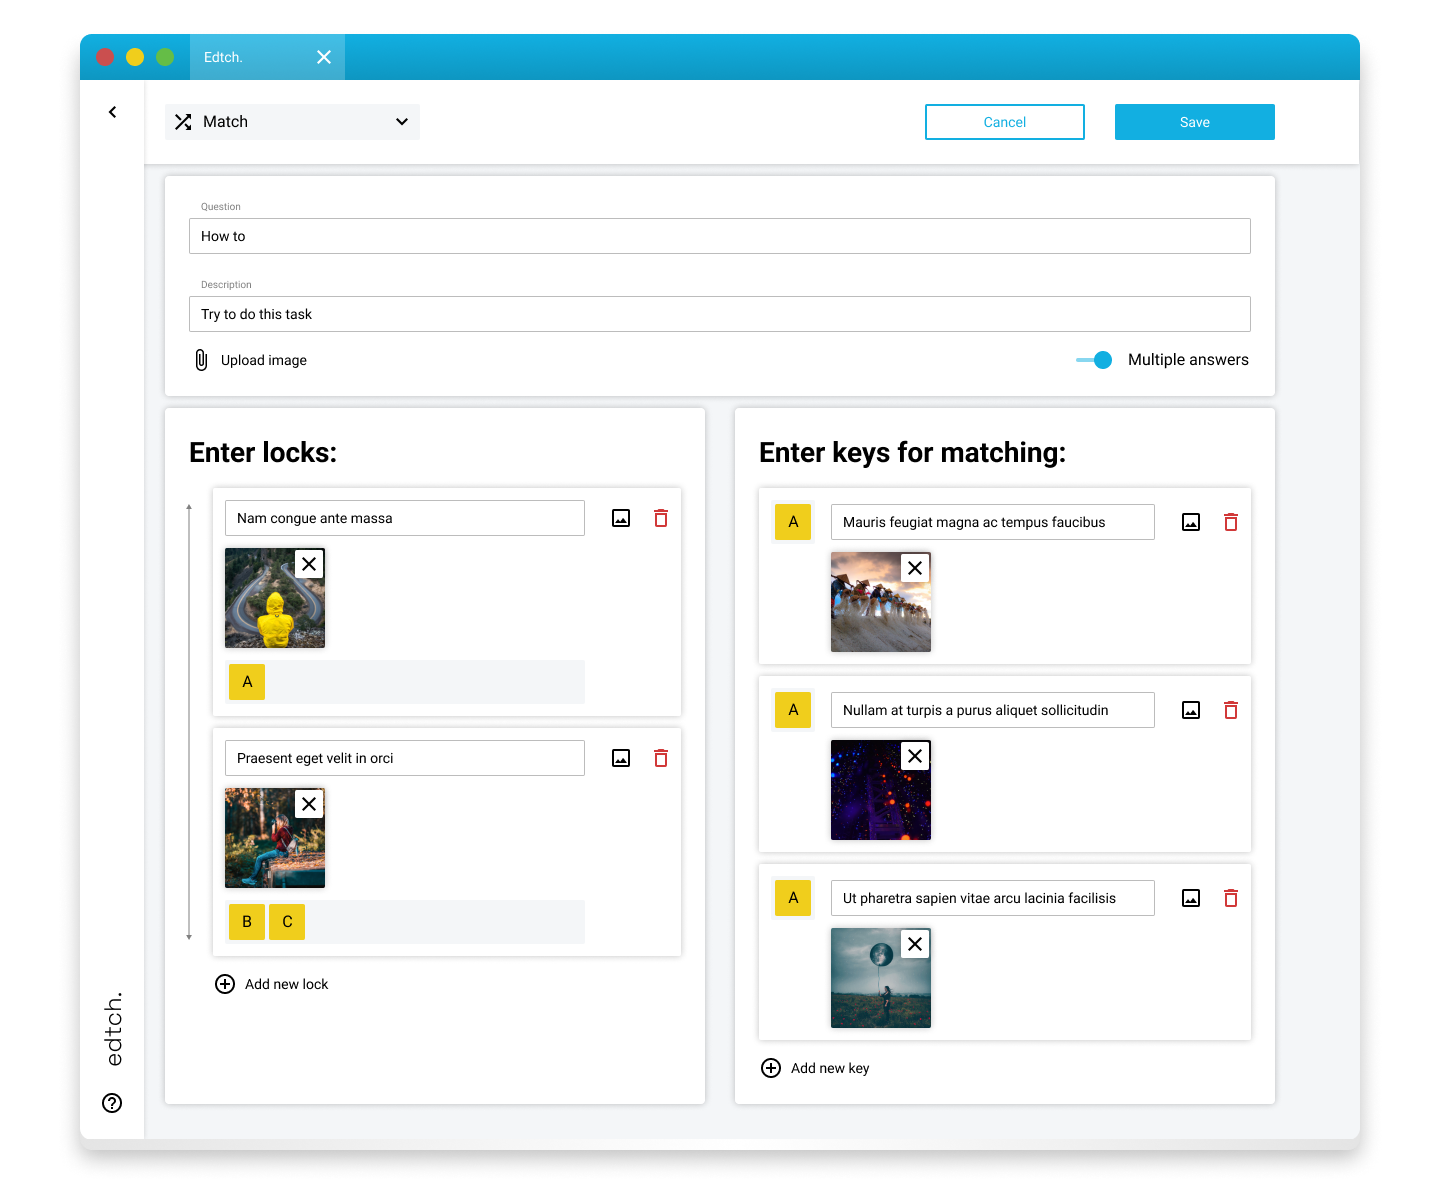The image size is (1440, 1203).
Task: Select the yellow 'B' badge on second lock
Action: (x=246, y=921)
